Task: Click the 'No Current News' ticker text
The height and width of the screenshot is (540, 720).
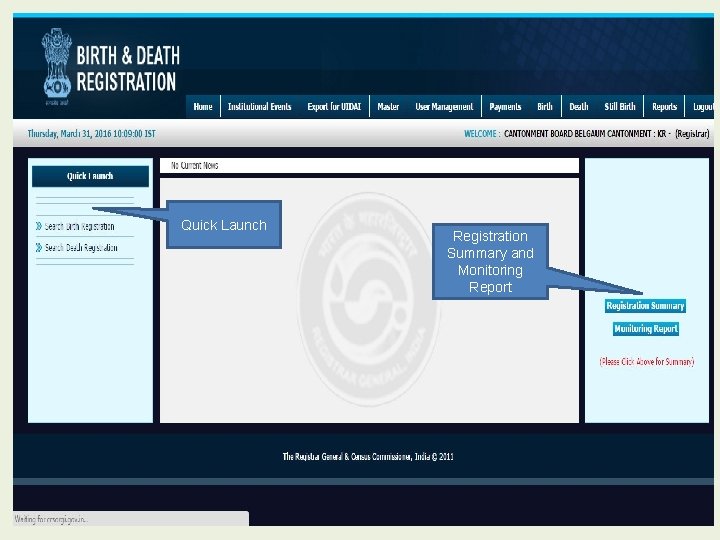Action: point(194,166)
